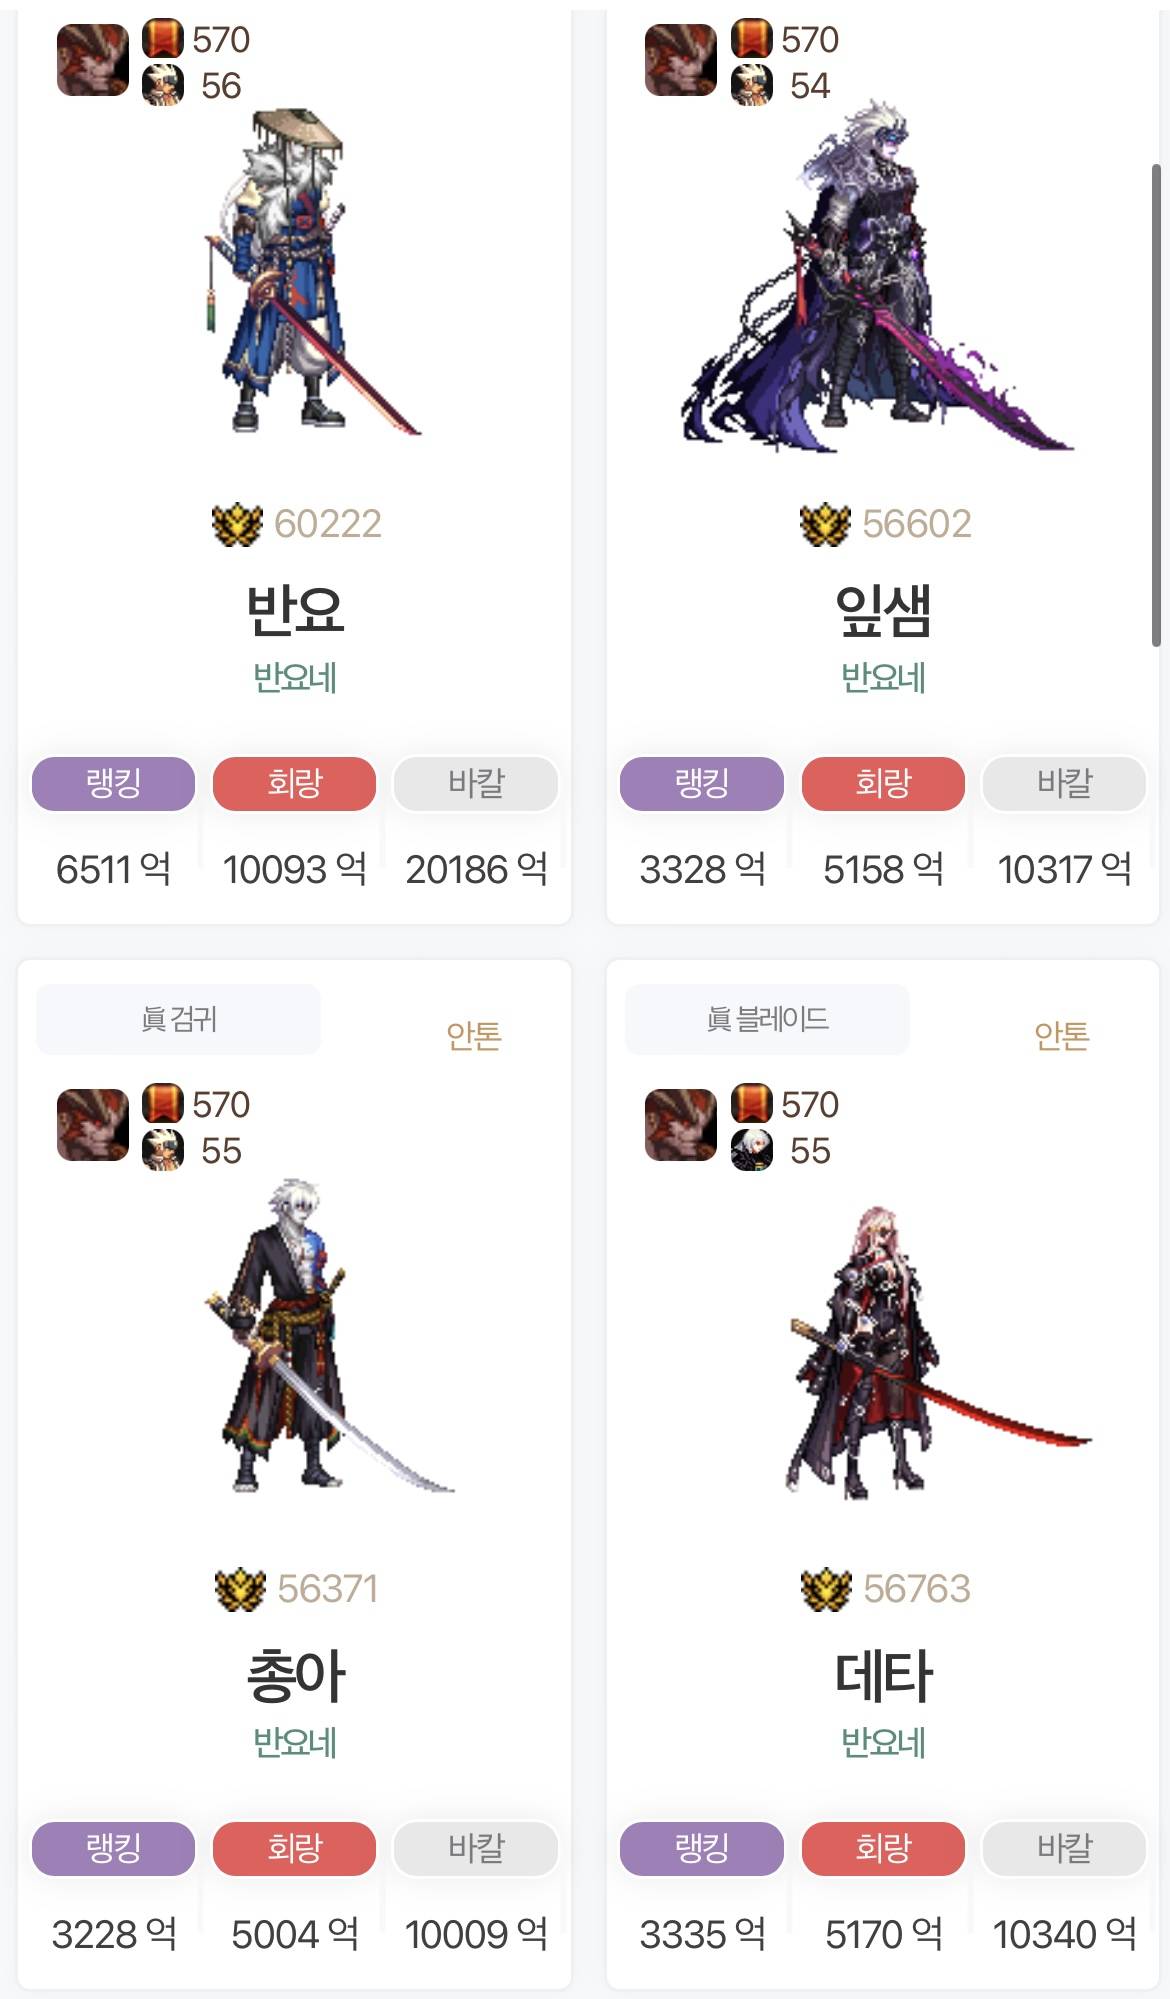This screenshot has width=1170, height=1999.
Task: Click the 眞 블레이드 job label
Action: 767,1019
